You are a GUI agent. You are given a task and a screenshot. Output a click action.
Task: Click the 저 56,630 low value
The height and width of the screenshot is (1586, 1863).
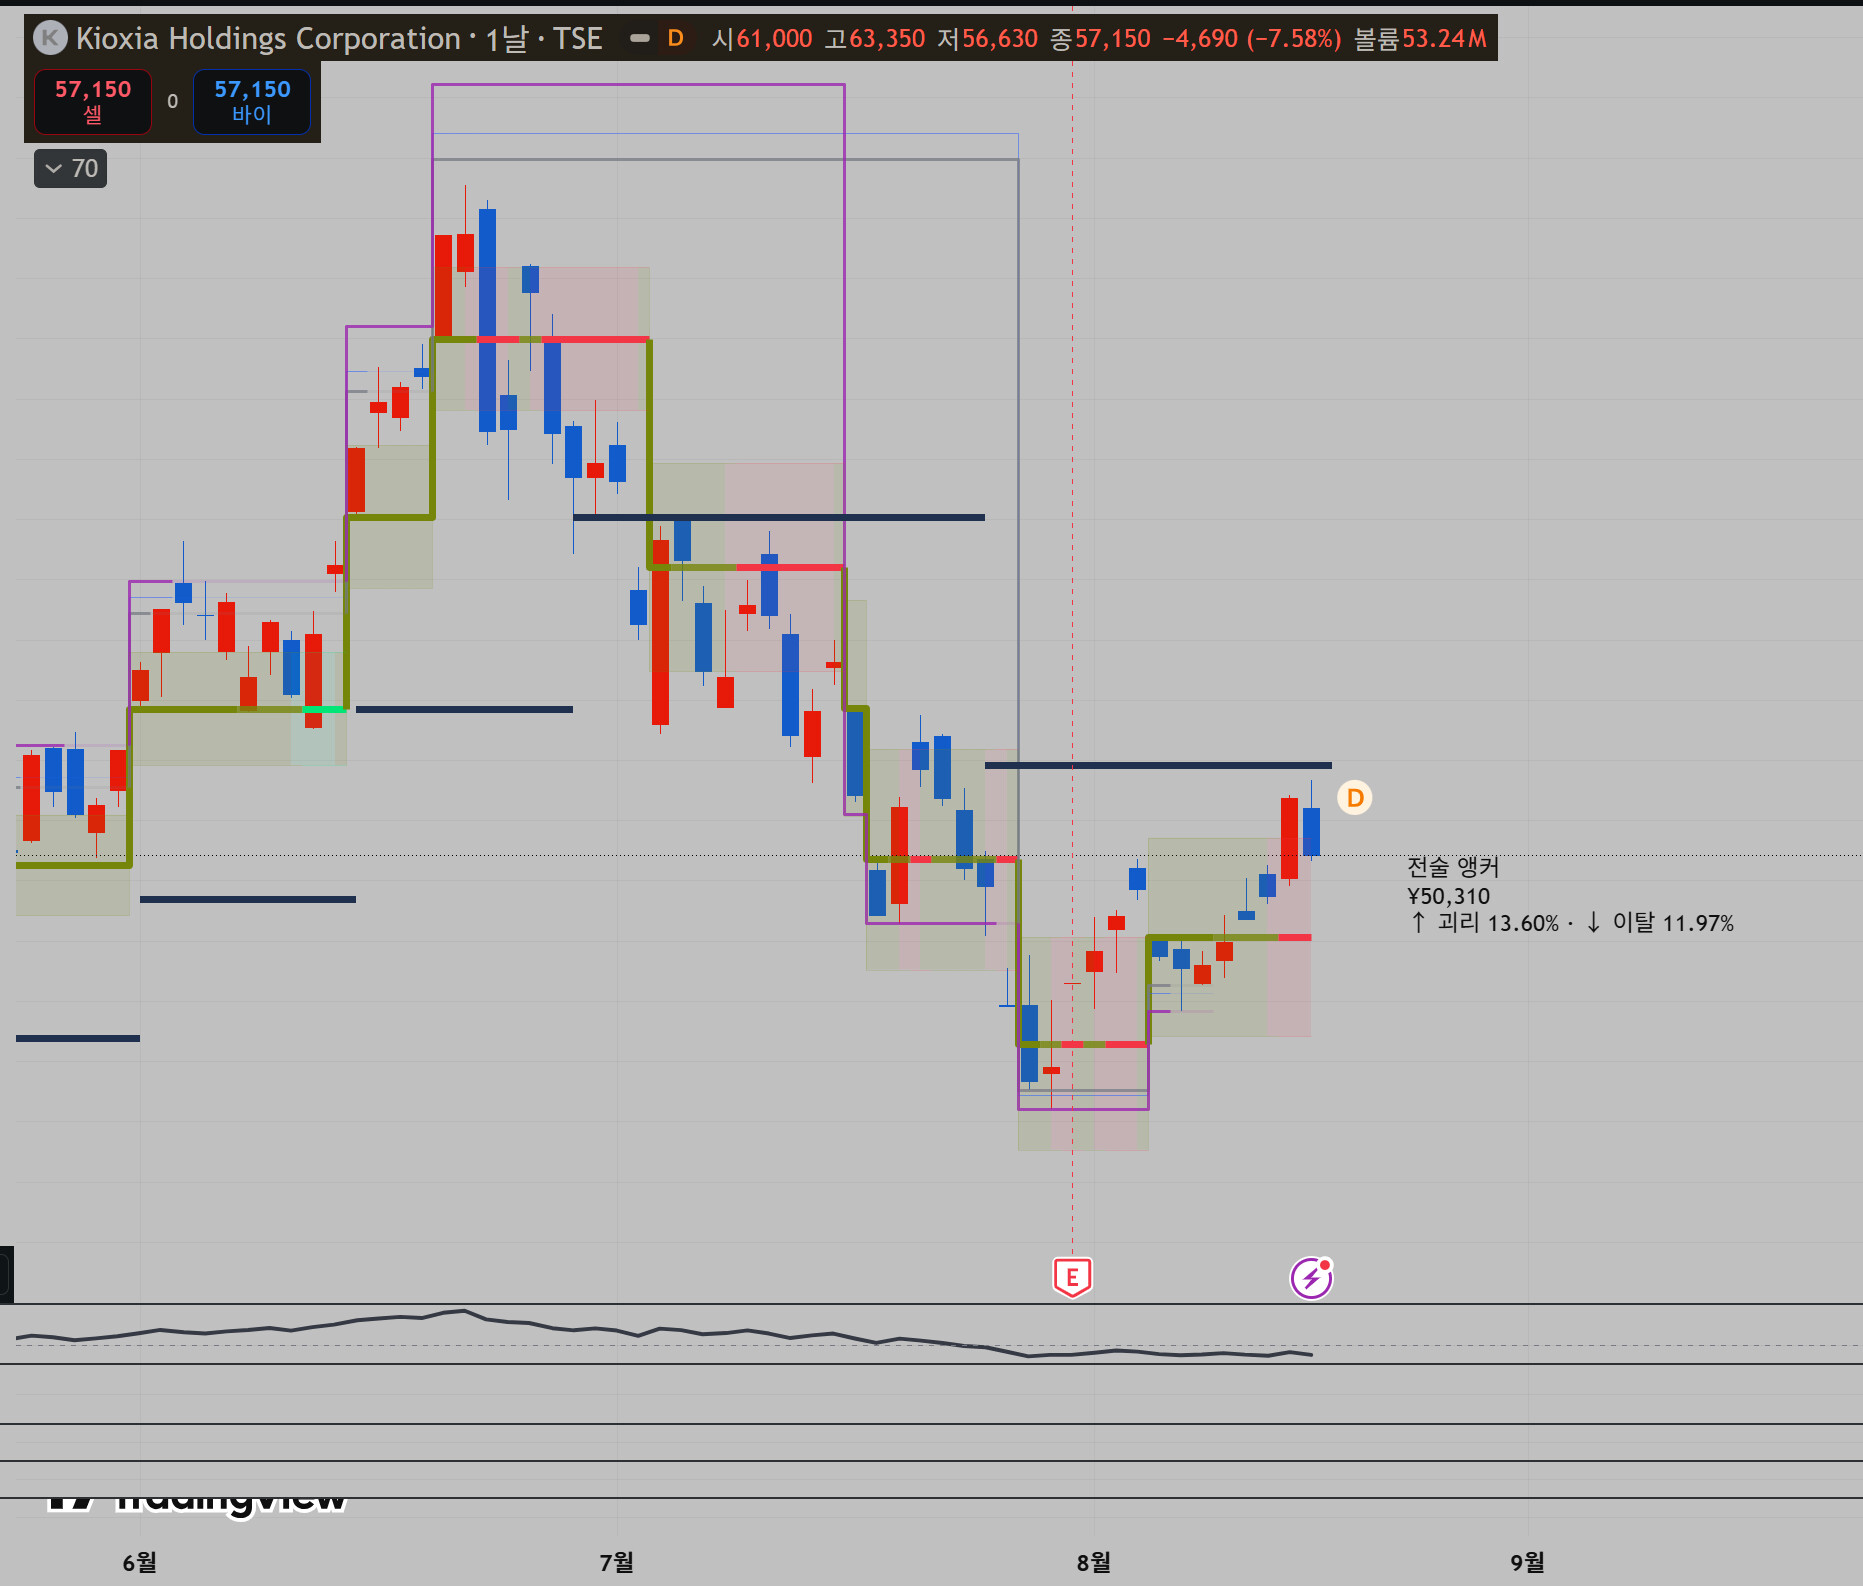coord(988,38)
